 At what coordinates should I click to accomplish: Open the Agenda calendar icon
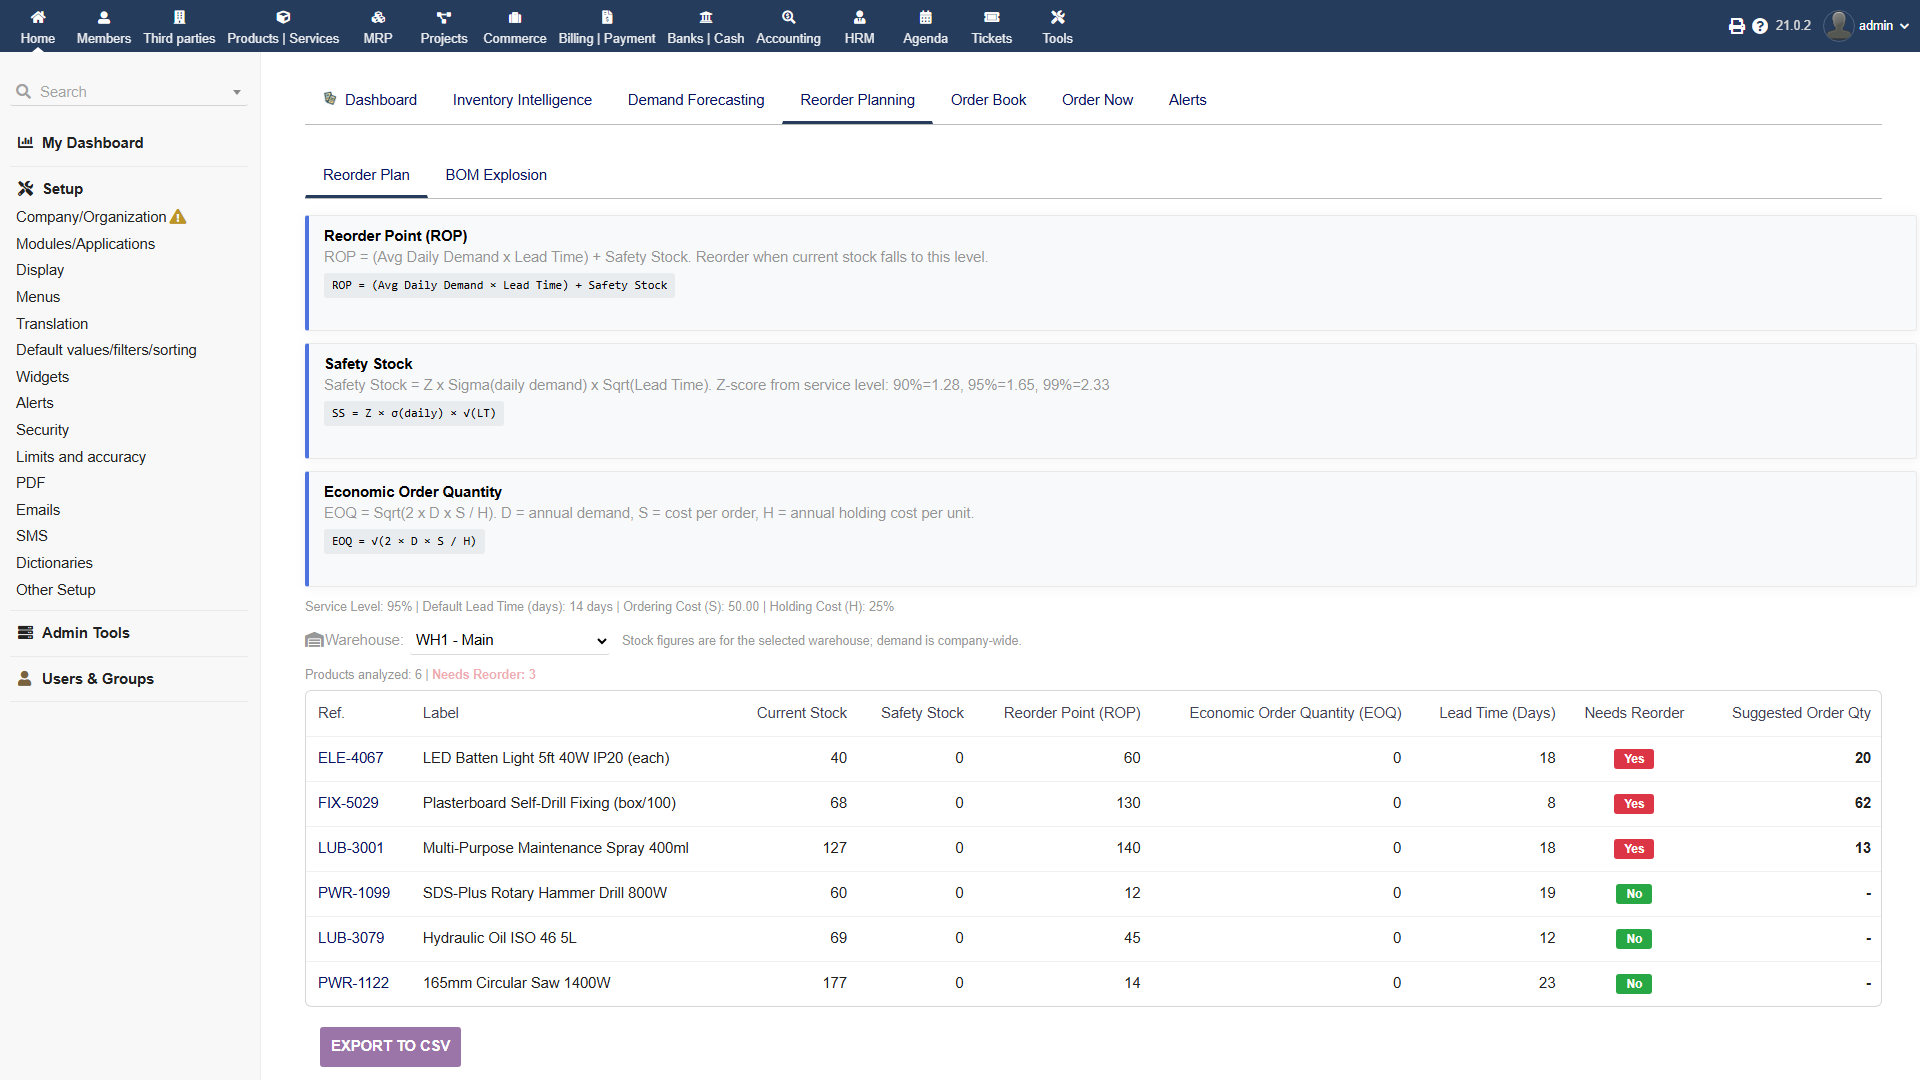point(926,17)
